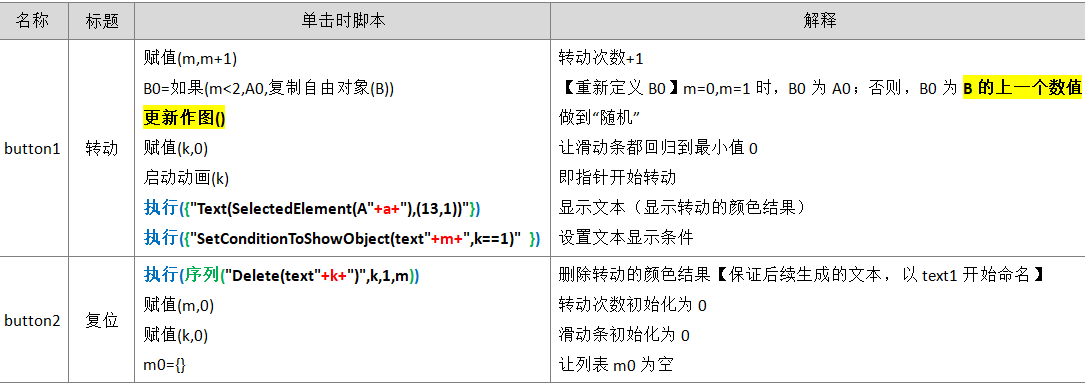Click explanation 让列表 m0 为空
The height and width of the screenshot is (385, 1085).
tap(615, 365)
